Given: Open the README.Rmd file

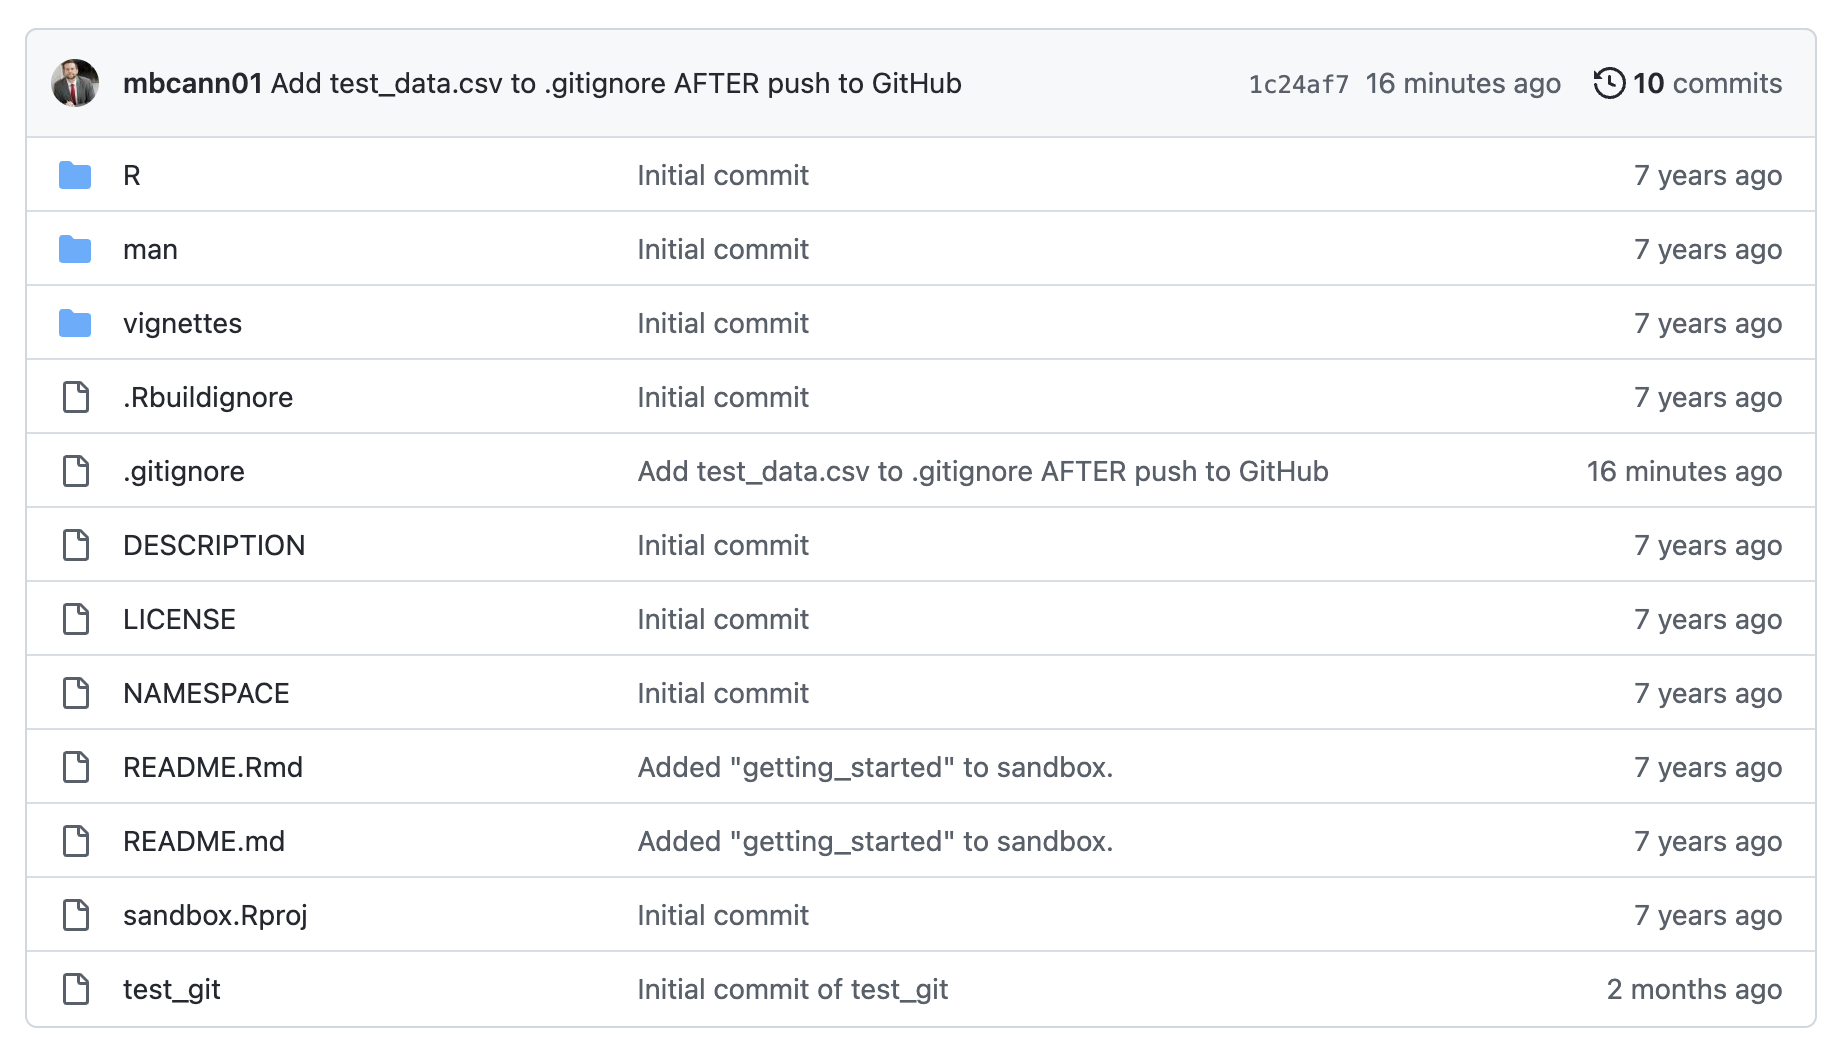Looking at the screenshot, I should 213,767.
